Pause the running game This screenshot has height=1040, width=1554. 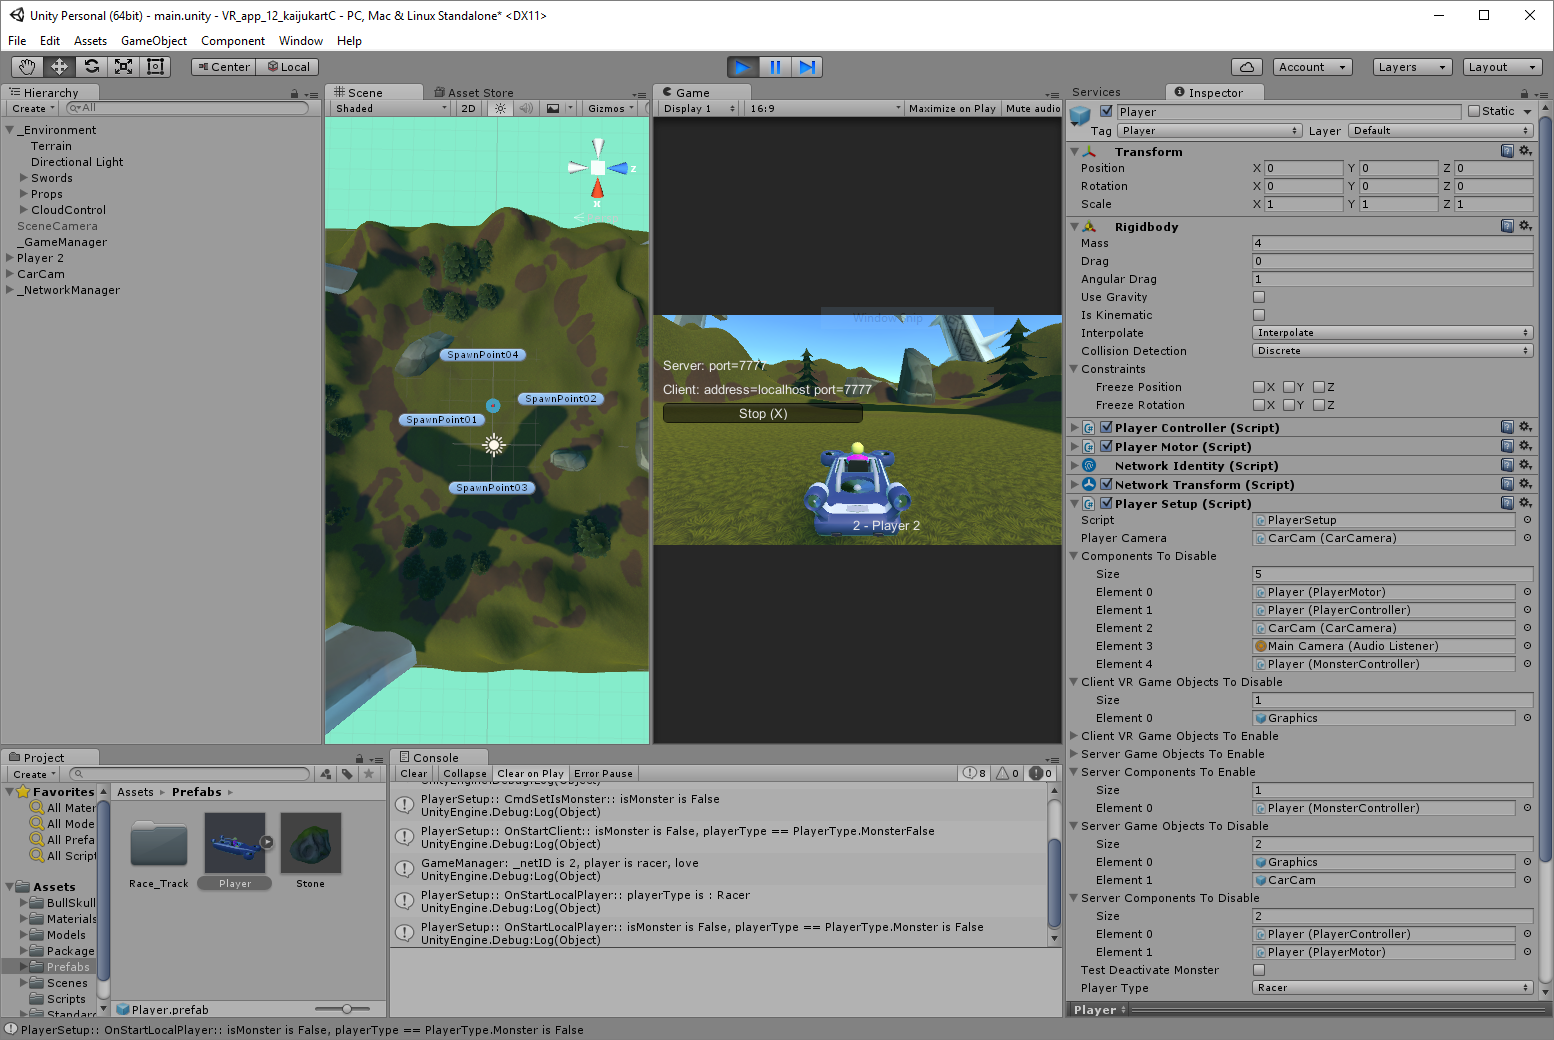775,66
